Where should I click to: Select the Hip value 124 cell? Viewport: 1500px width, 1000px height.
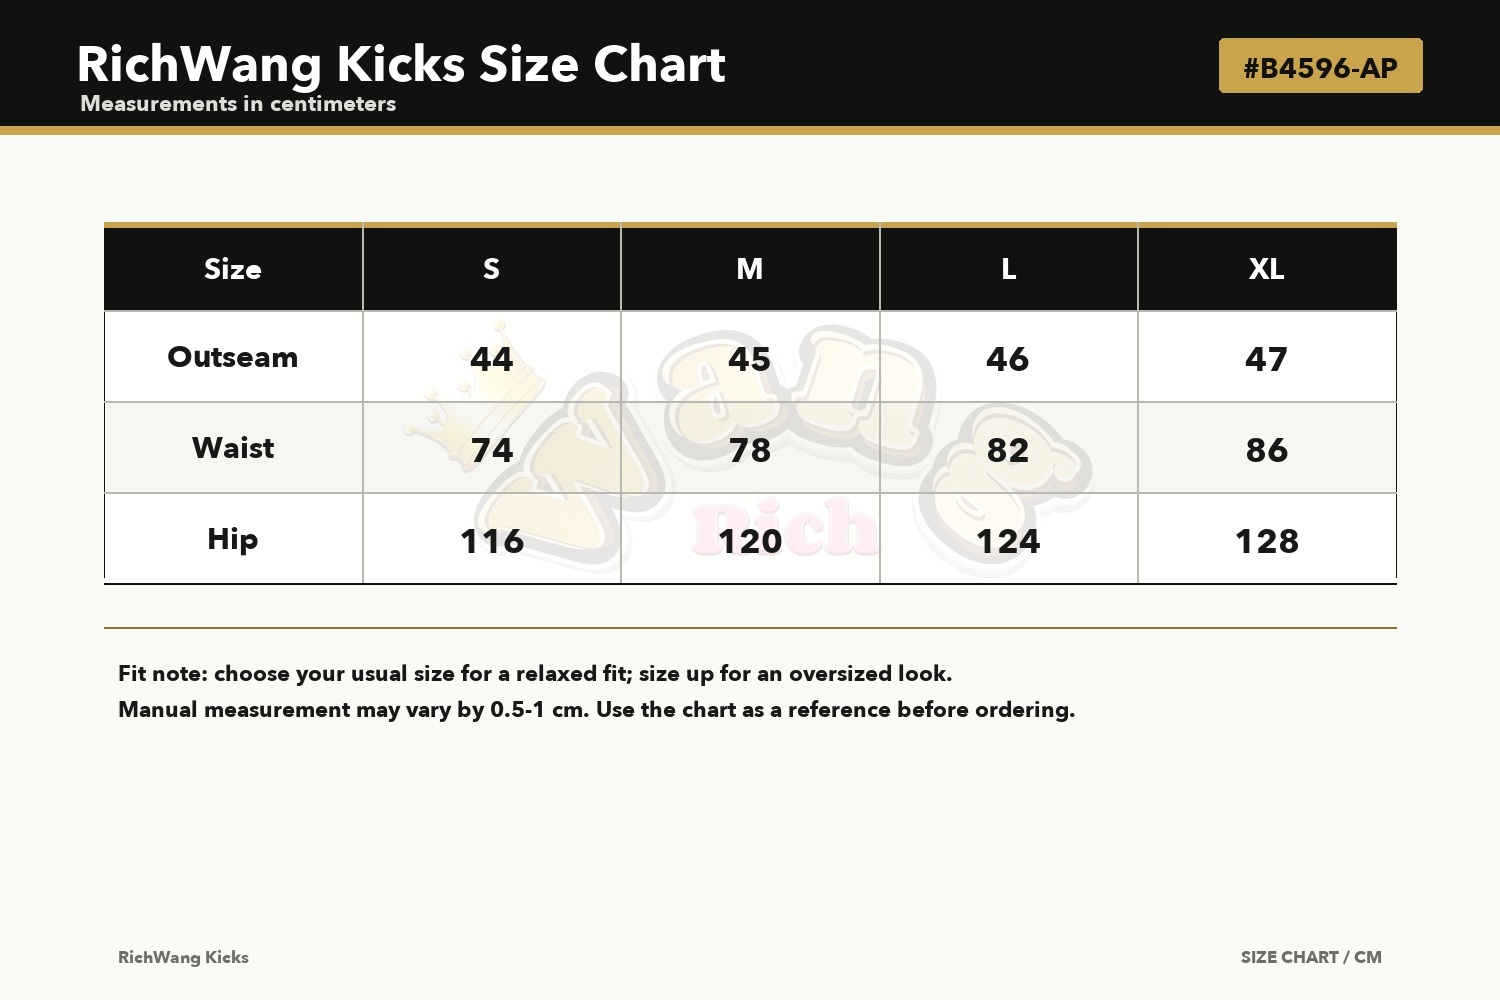point(1009,539)
